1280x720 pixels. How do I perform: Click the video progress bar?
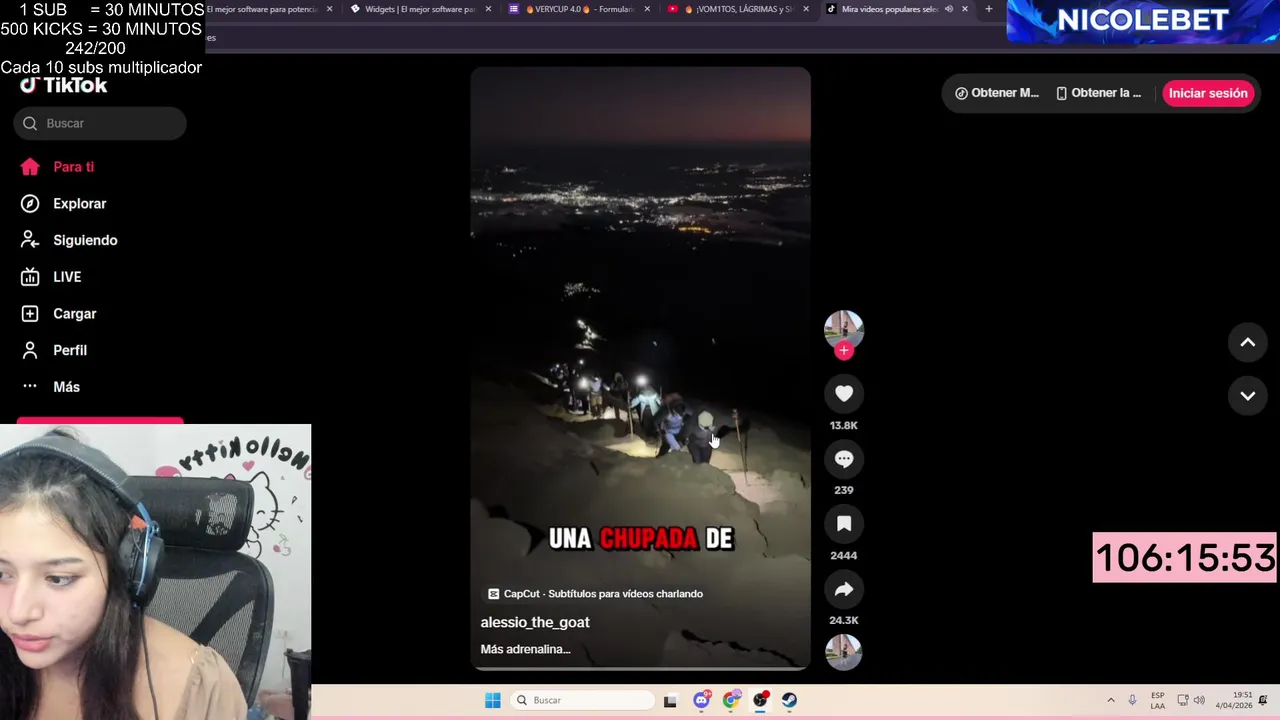(640, 667)
